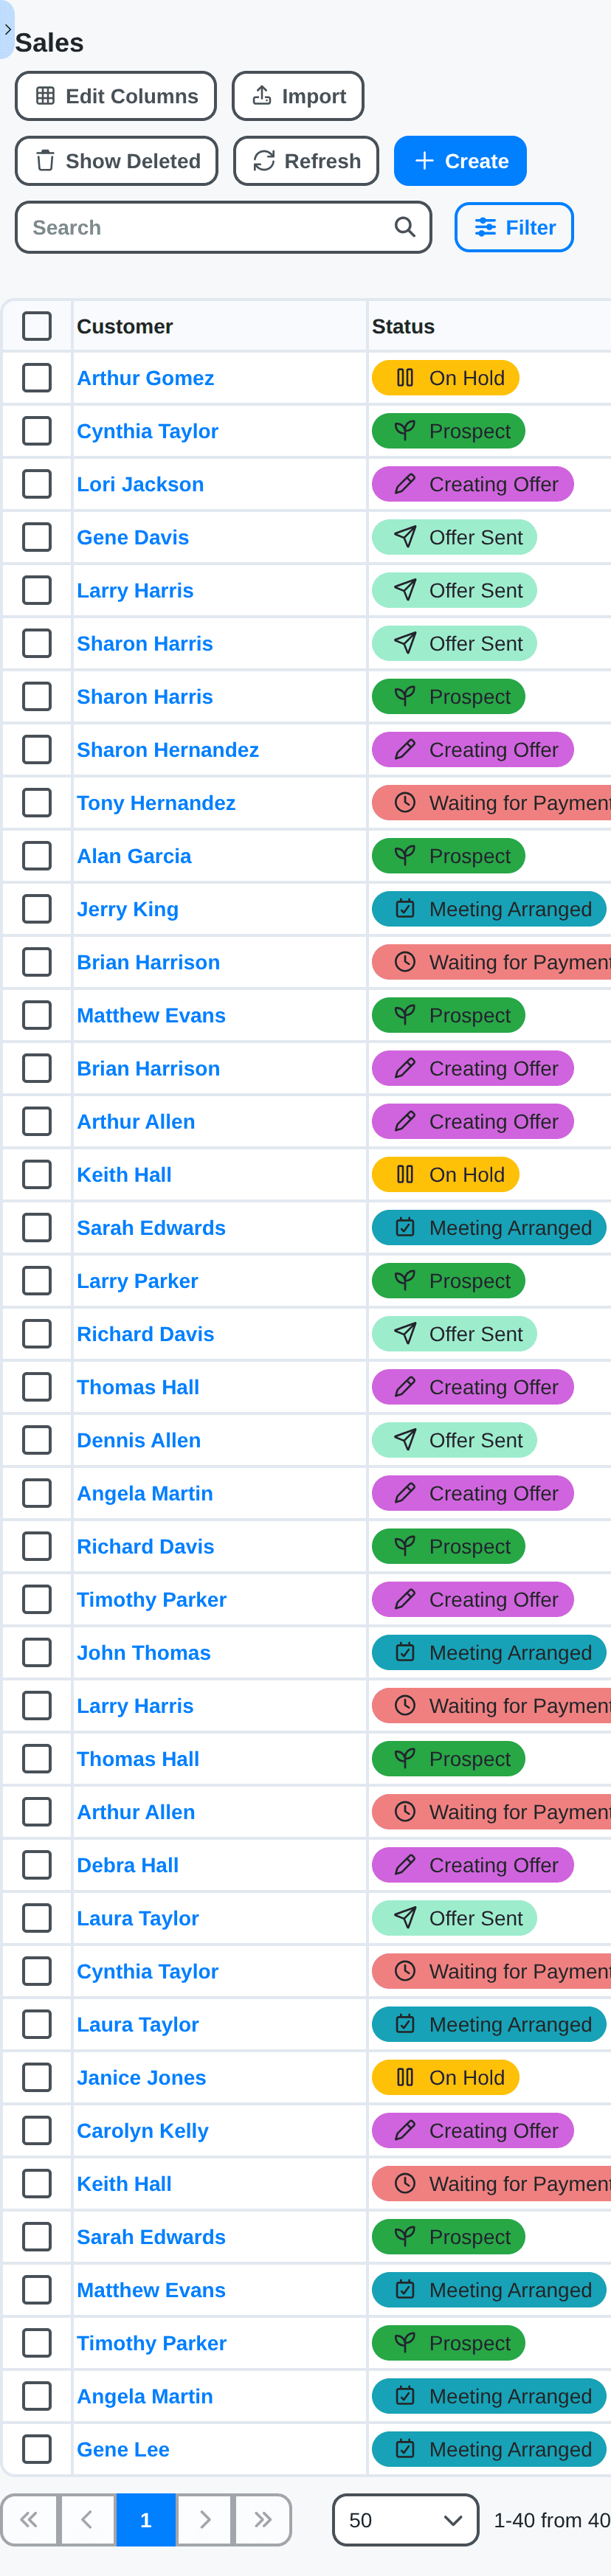Click the trash icon on Show Deleted button

(44, 160)
